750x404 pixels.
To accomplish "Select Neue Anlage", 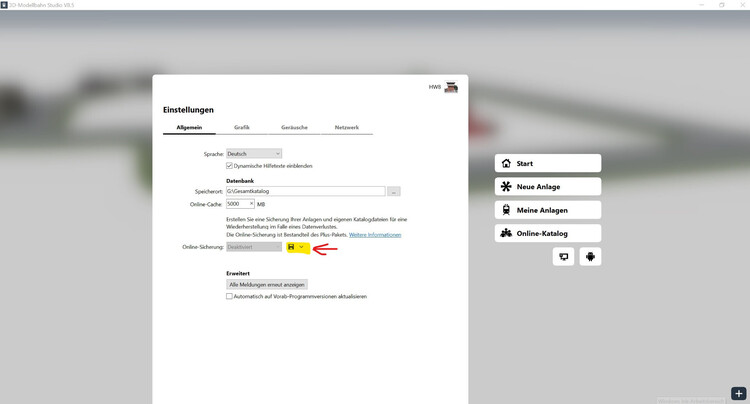I will click(548, 186).
